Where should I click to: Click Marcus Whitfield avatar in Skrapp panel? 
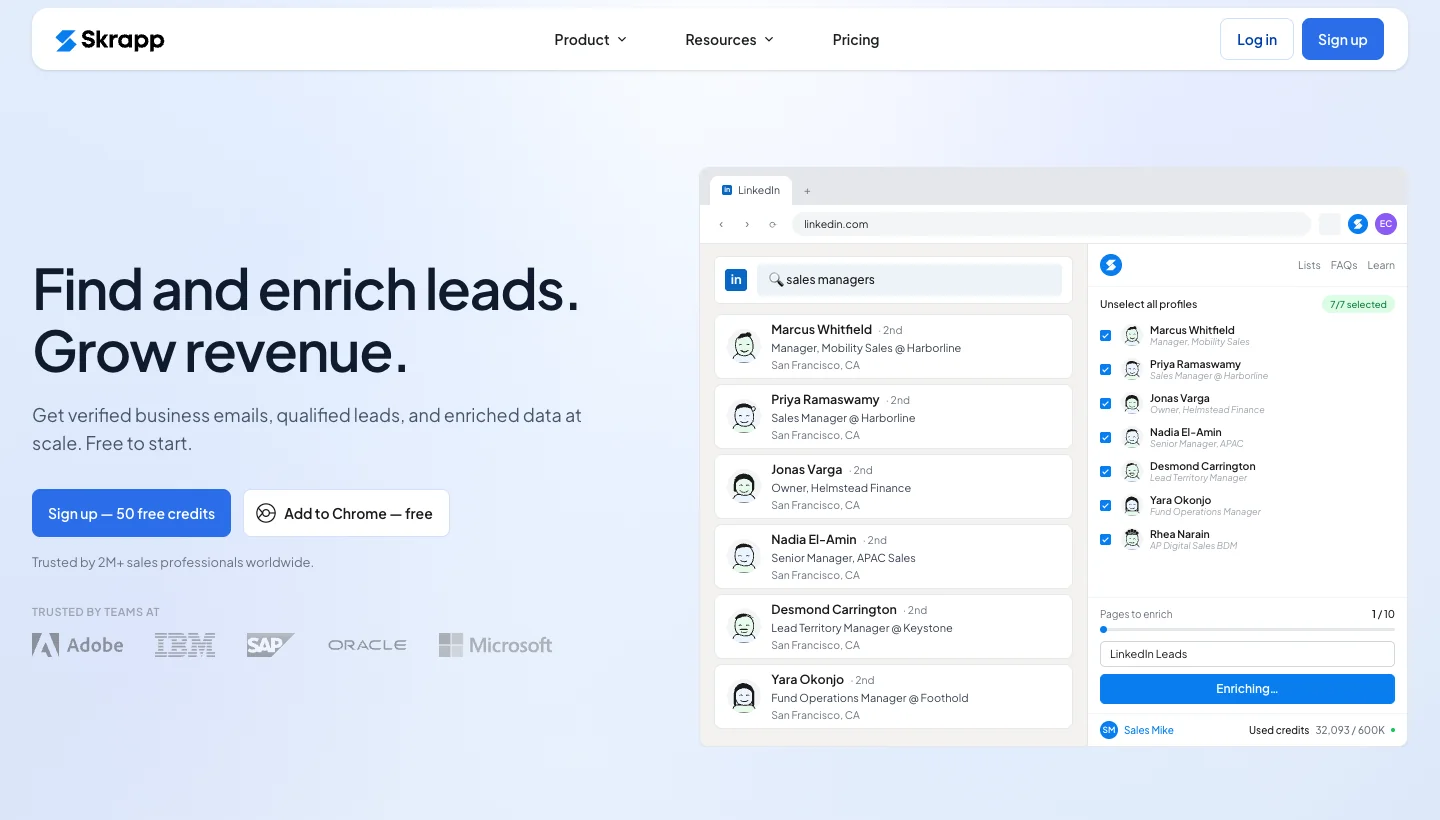1132,335
